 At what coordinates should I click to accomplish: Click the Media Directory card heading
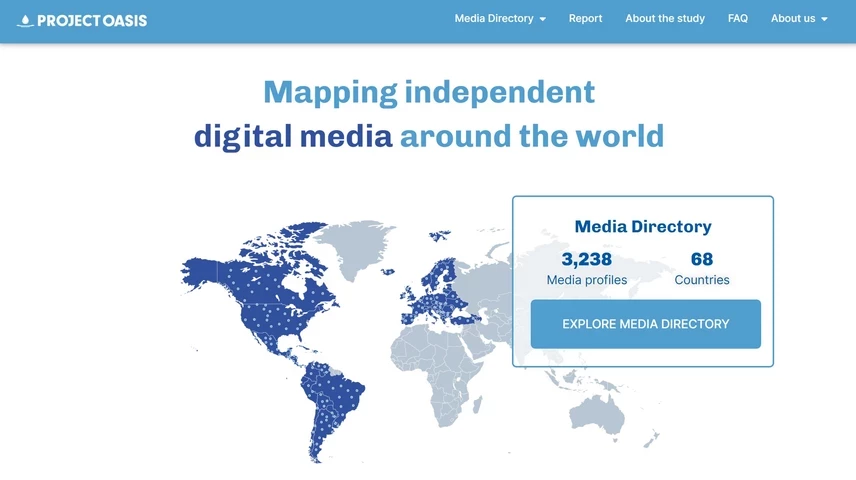click(x=643, y=227)
